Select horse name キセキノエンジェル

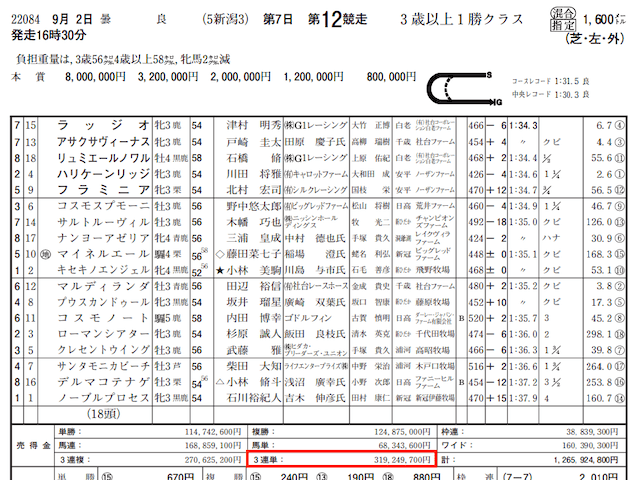point(103,270)
